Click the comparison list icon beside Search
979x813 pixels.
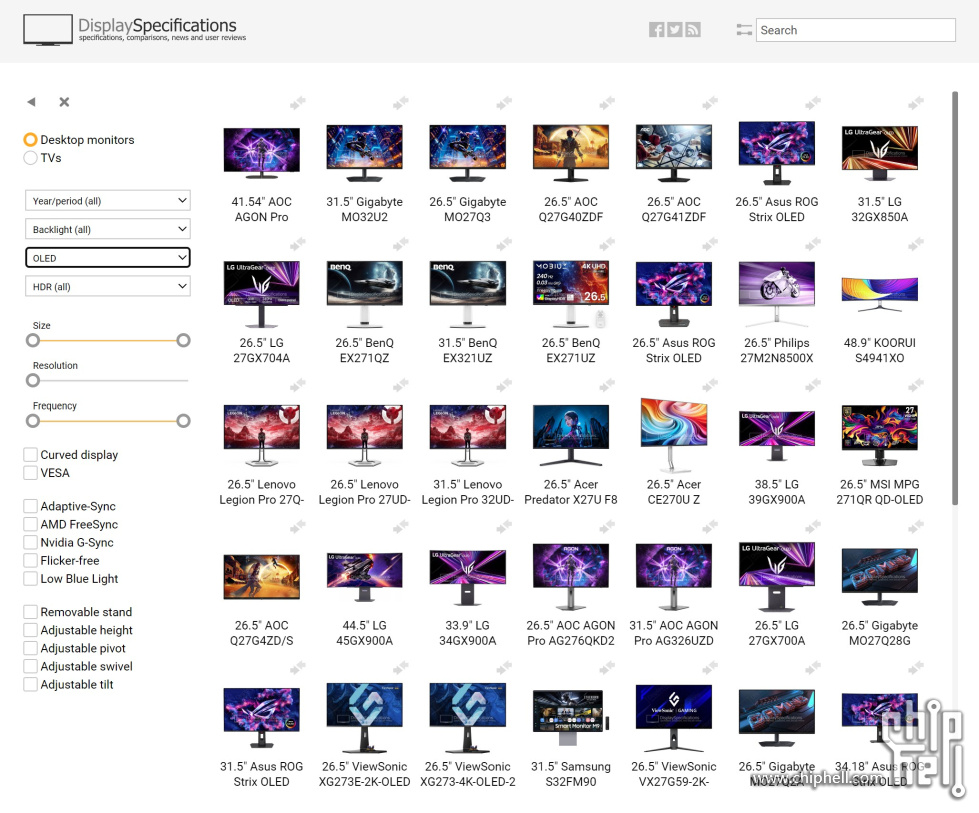coord(743,30)
